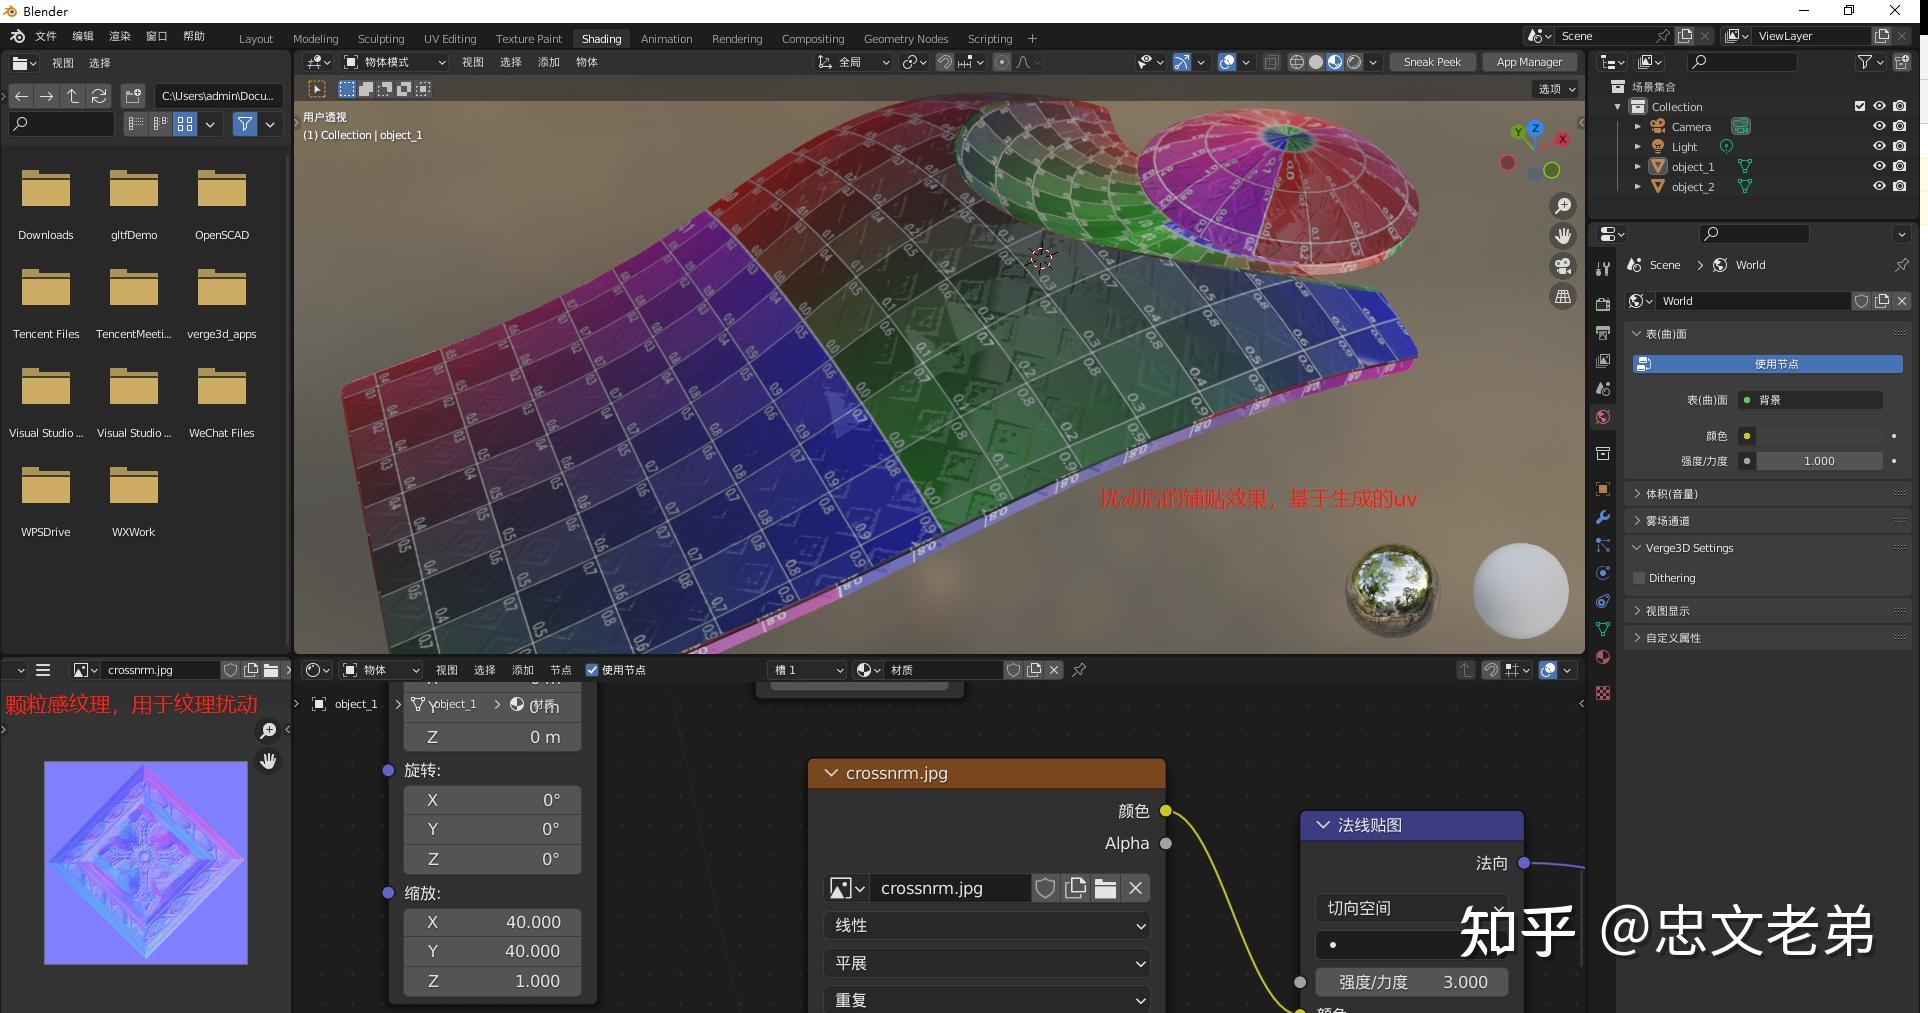Open the World properties tab icon
Image resolution: width=1928 pixels, height=1013 pixels.
coord(1603,417)
